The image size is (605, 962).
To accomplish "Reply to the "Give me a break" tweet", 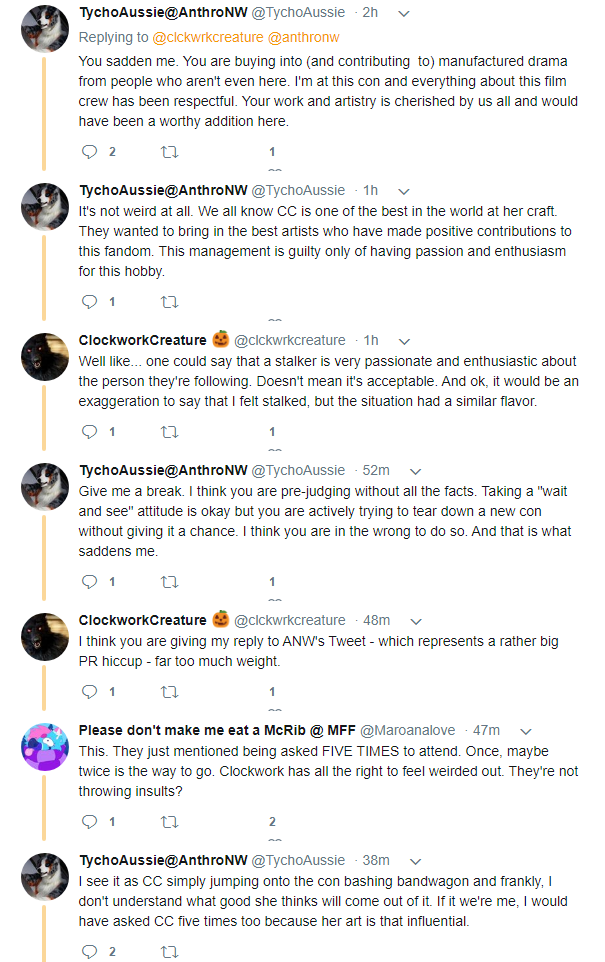I will [89, 582].
